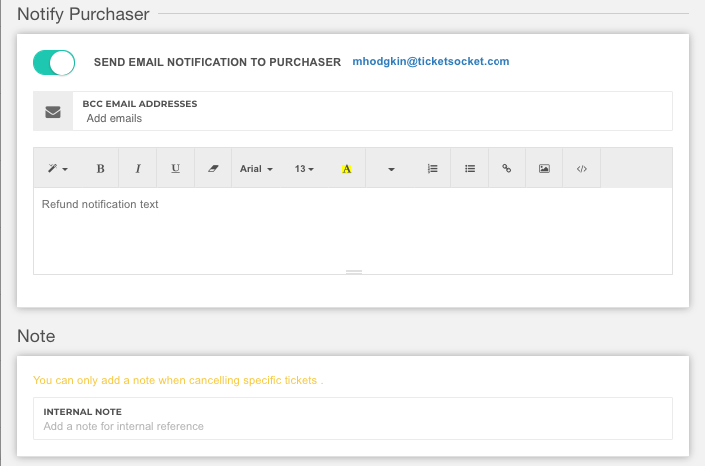Viewport: 705px width, 466px height.
Task: Insert an unordered bullet list
Action: pos(470,169)
